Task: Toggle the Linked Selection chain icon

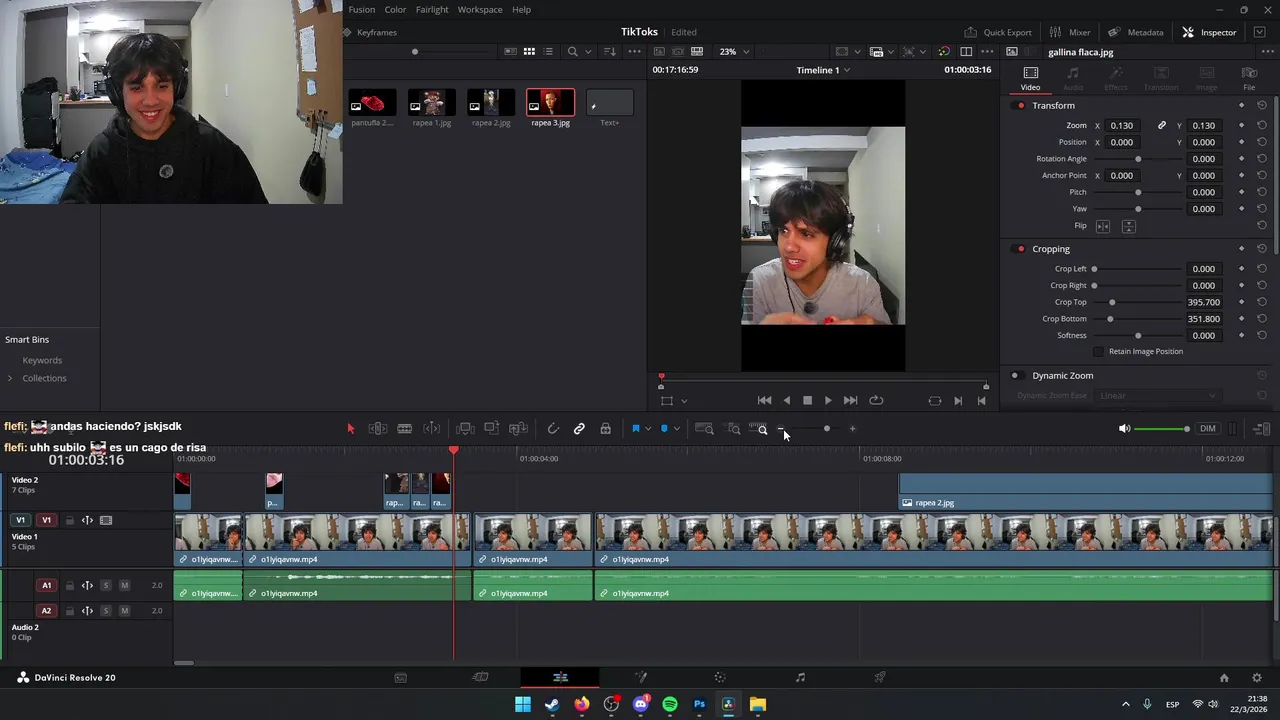Action: click(x=579, y=429)
